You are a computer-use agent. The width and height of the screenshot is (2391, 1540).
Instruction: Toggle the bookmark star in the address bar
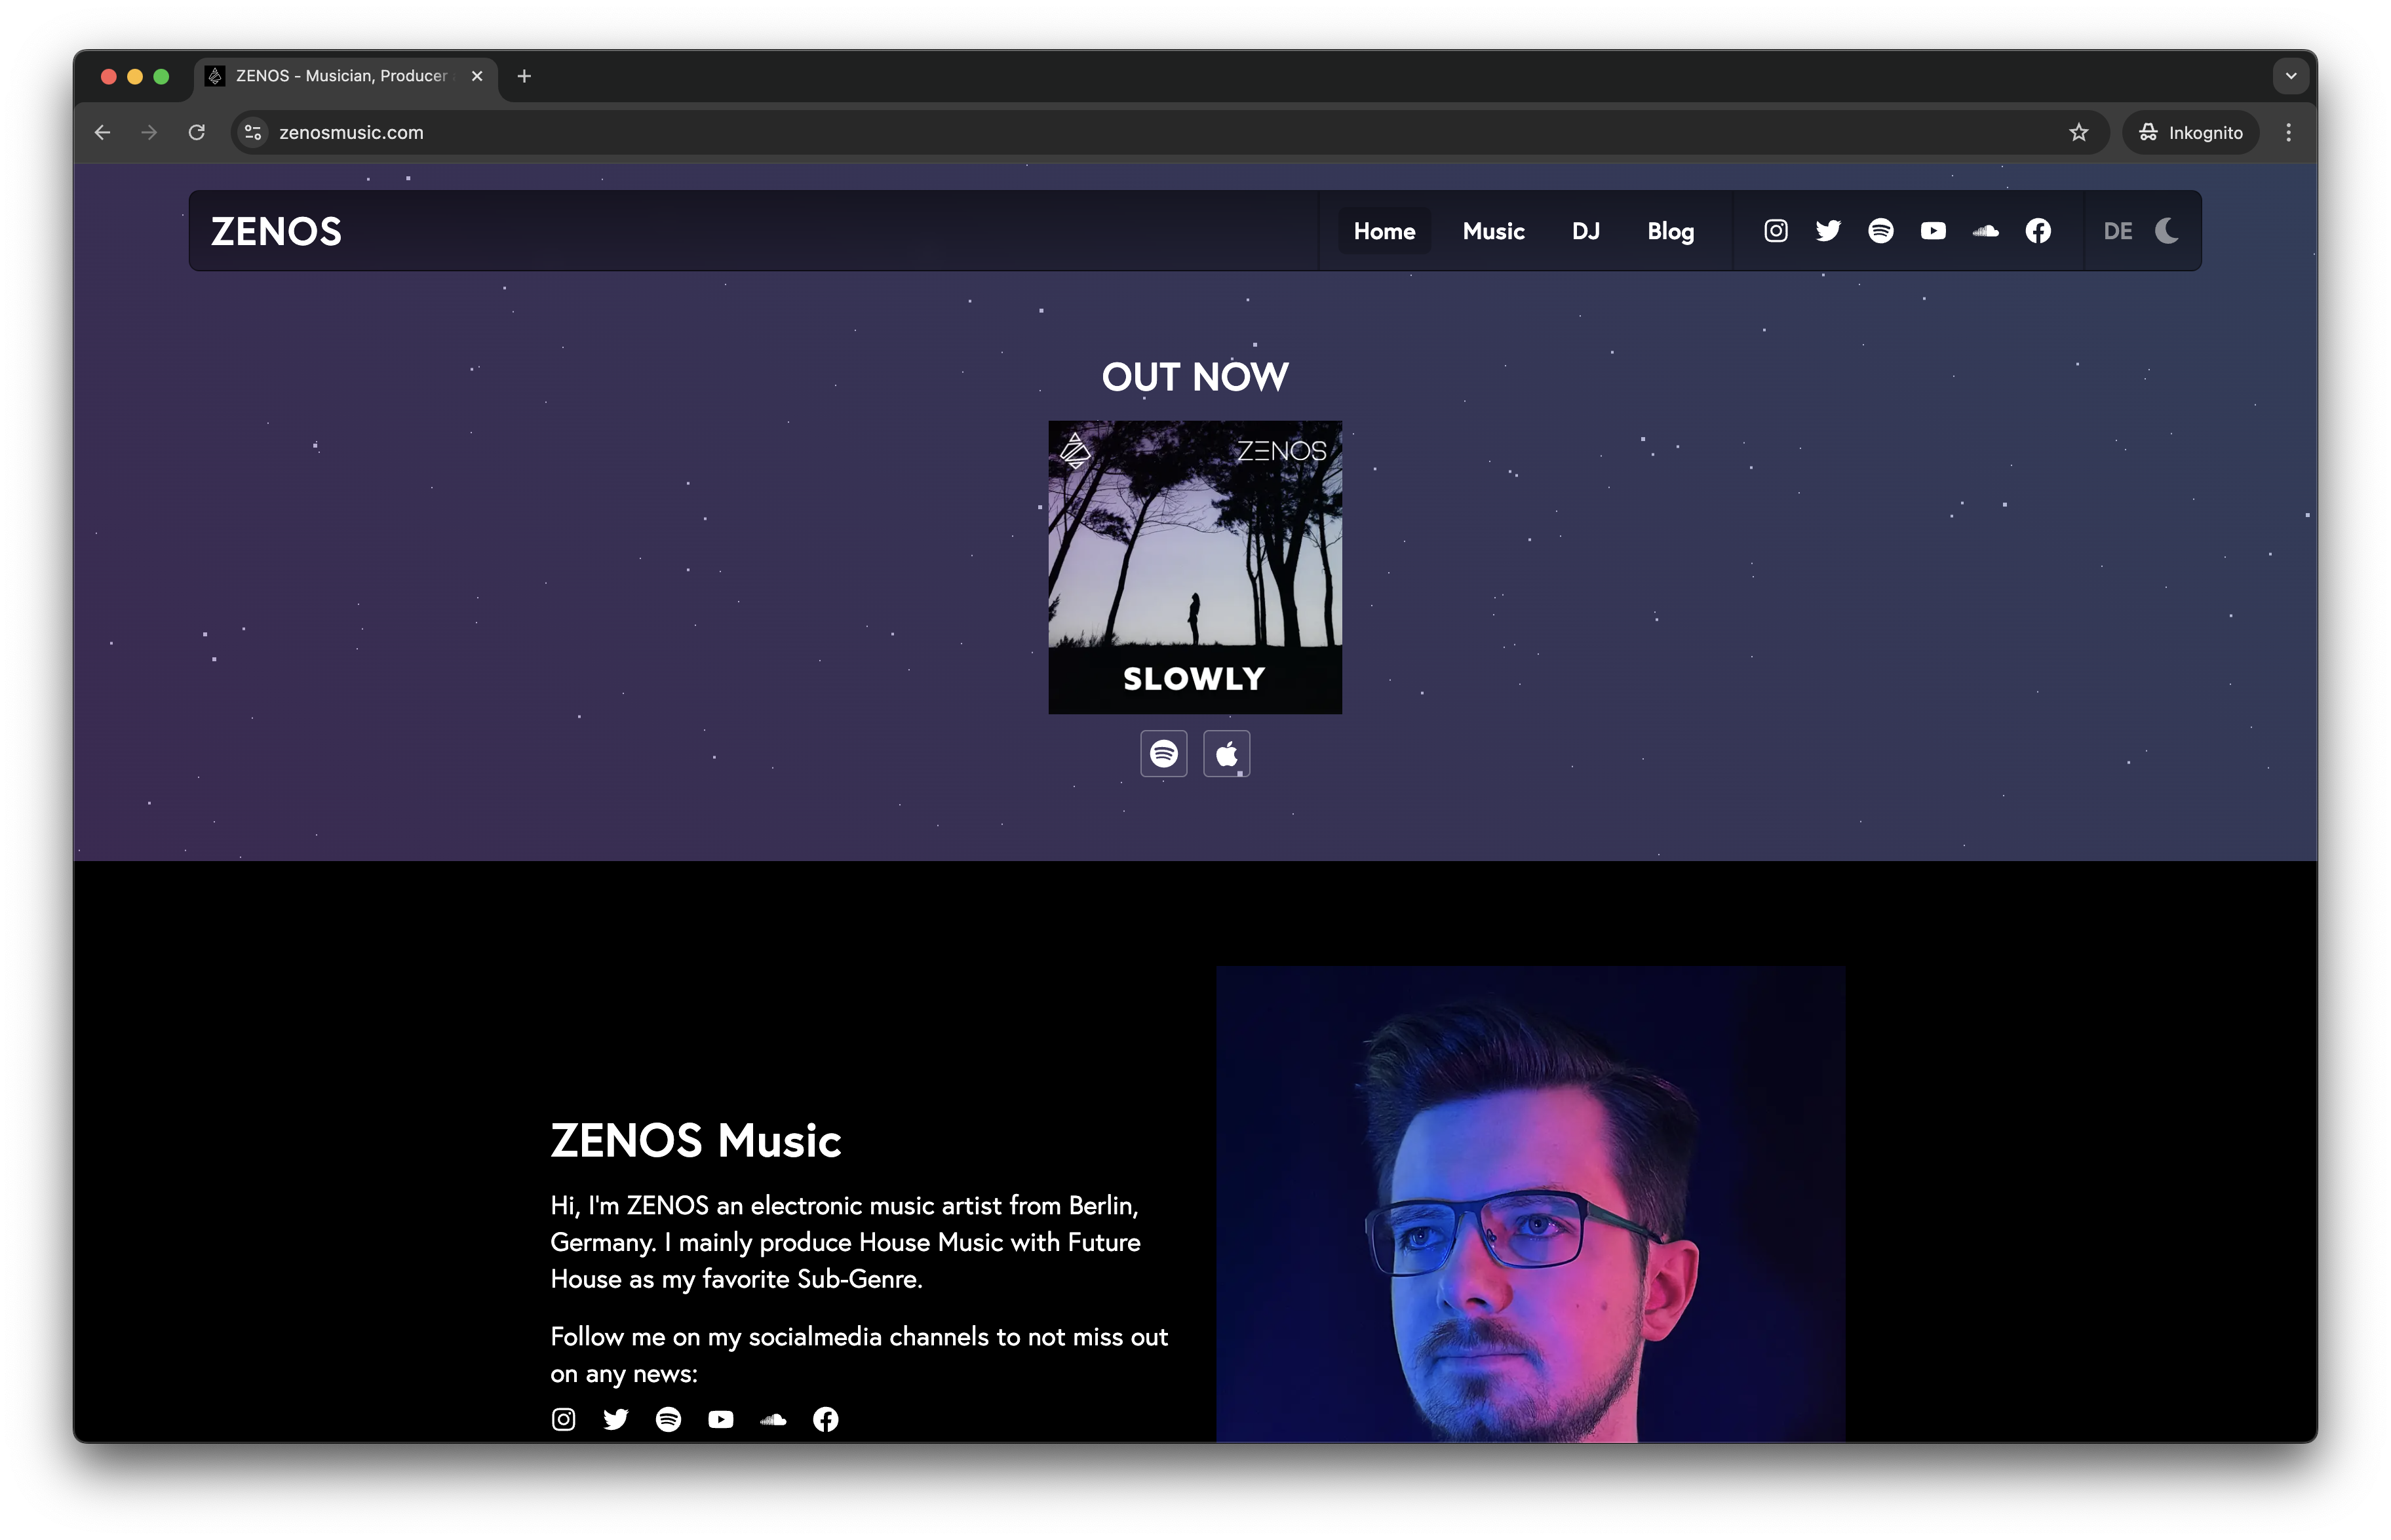[x=2080, y=132]
